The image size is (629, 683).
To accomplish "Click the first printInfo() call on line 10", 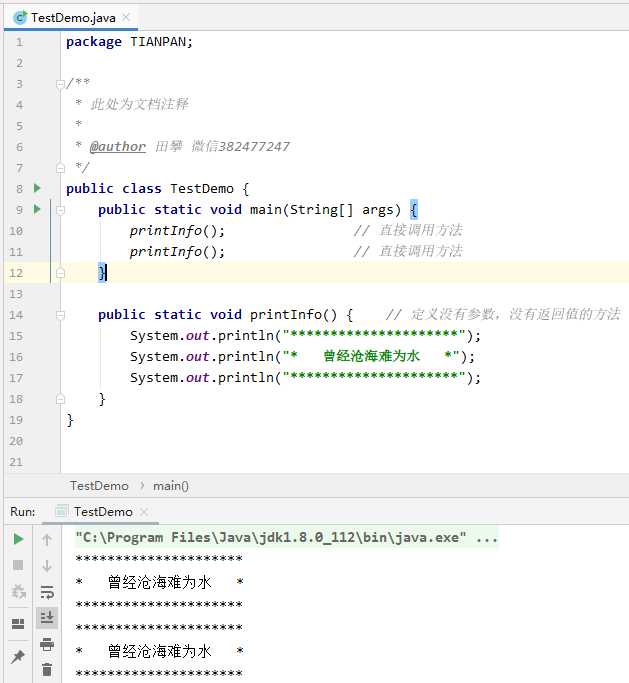I will tap(177, 230).
